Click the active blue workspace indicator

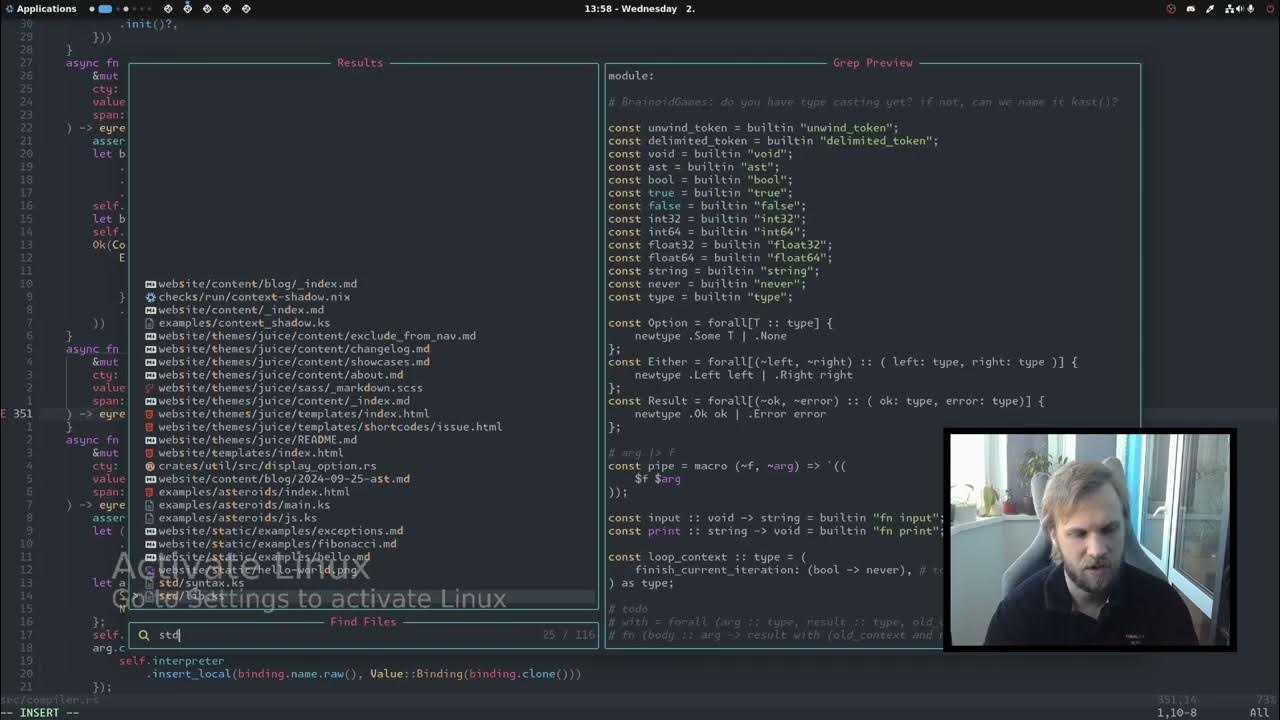(105, 8)
